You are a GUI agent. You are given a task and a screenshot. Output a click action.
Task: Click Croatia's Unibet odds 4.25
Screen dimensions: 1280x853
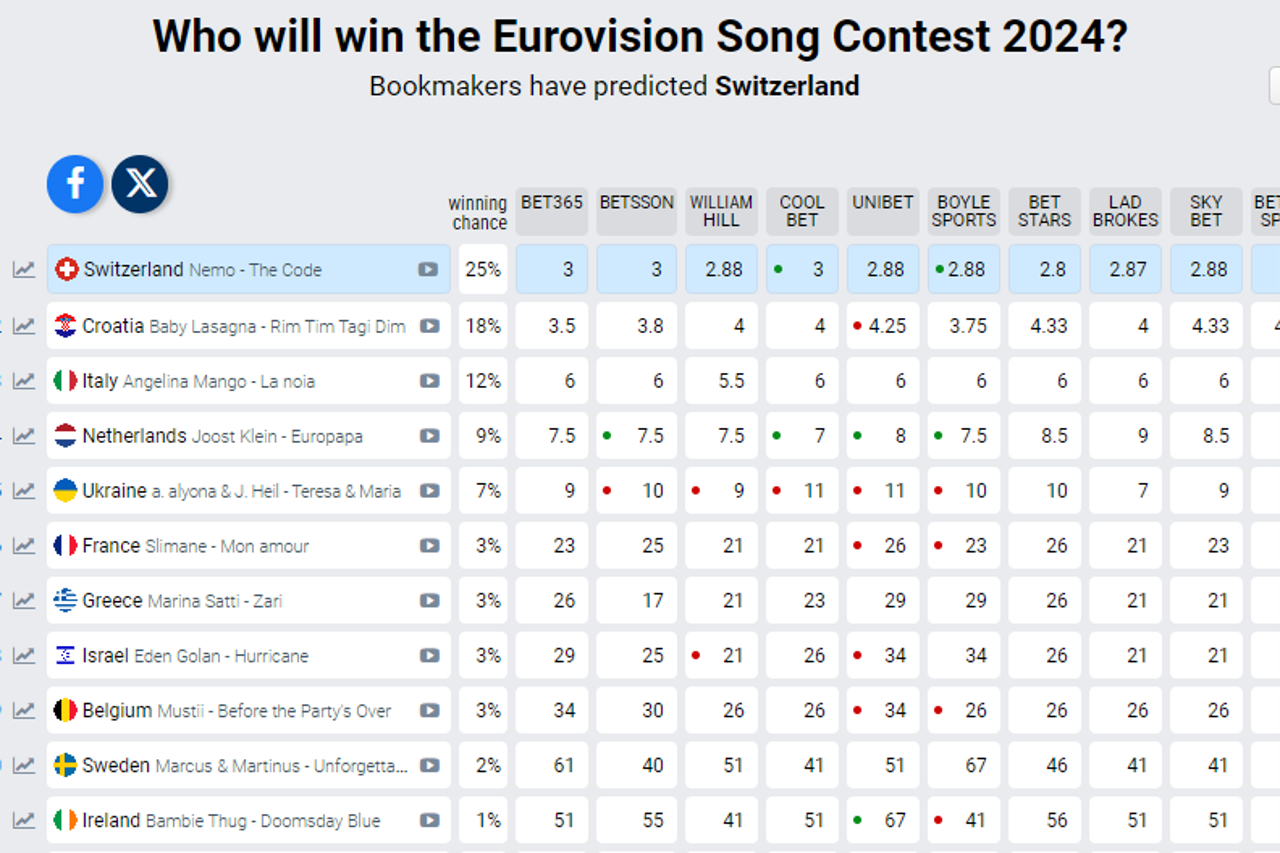coord(885,326)
